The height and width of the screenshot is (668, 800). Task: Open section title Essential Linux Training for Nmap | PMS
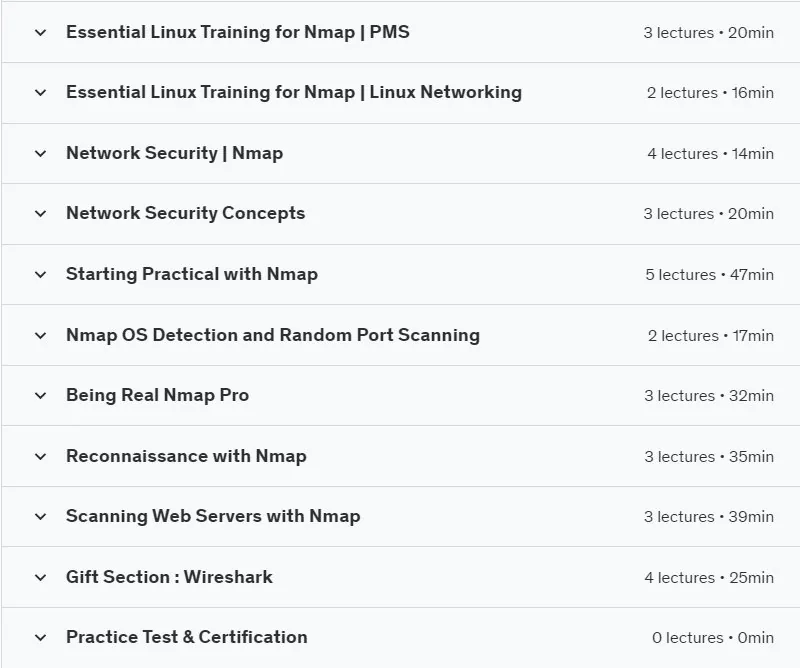(238, 32)
